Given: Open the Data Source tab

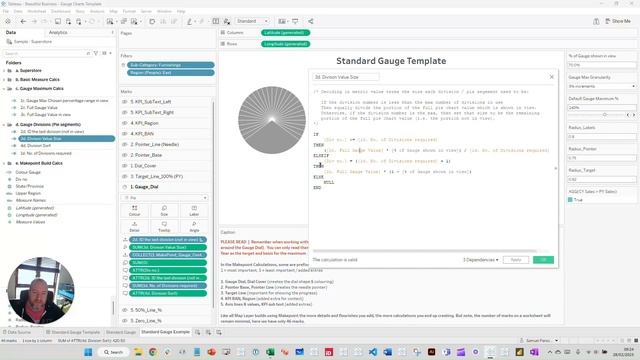Looking at the screenshot, I should (17, 332).
